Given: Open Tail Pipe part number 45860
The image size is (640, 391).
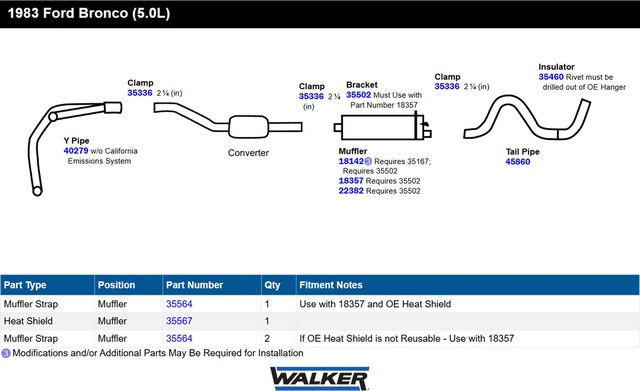Looking at the screenshot, I should [x=518, y=162].
